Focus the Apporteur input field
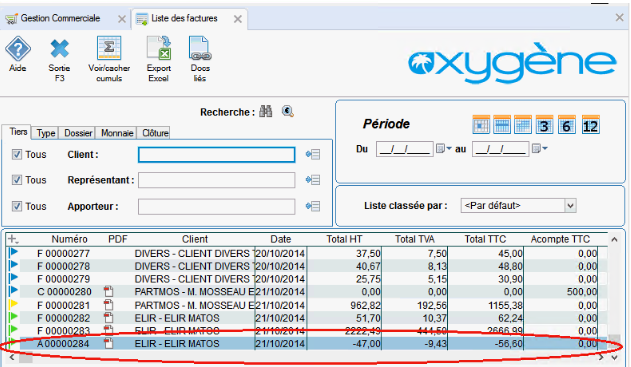This screenshot has width=631, height=367. pos(217,206)
